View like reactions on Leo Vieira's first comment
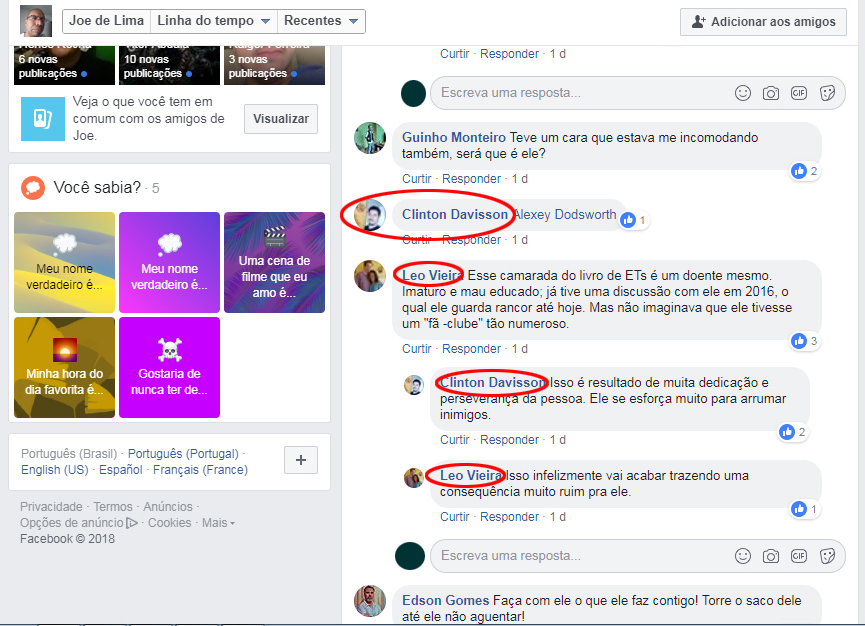 click(804, 341)
